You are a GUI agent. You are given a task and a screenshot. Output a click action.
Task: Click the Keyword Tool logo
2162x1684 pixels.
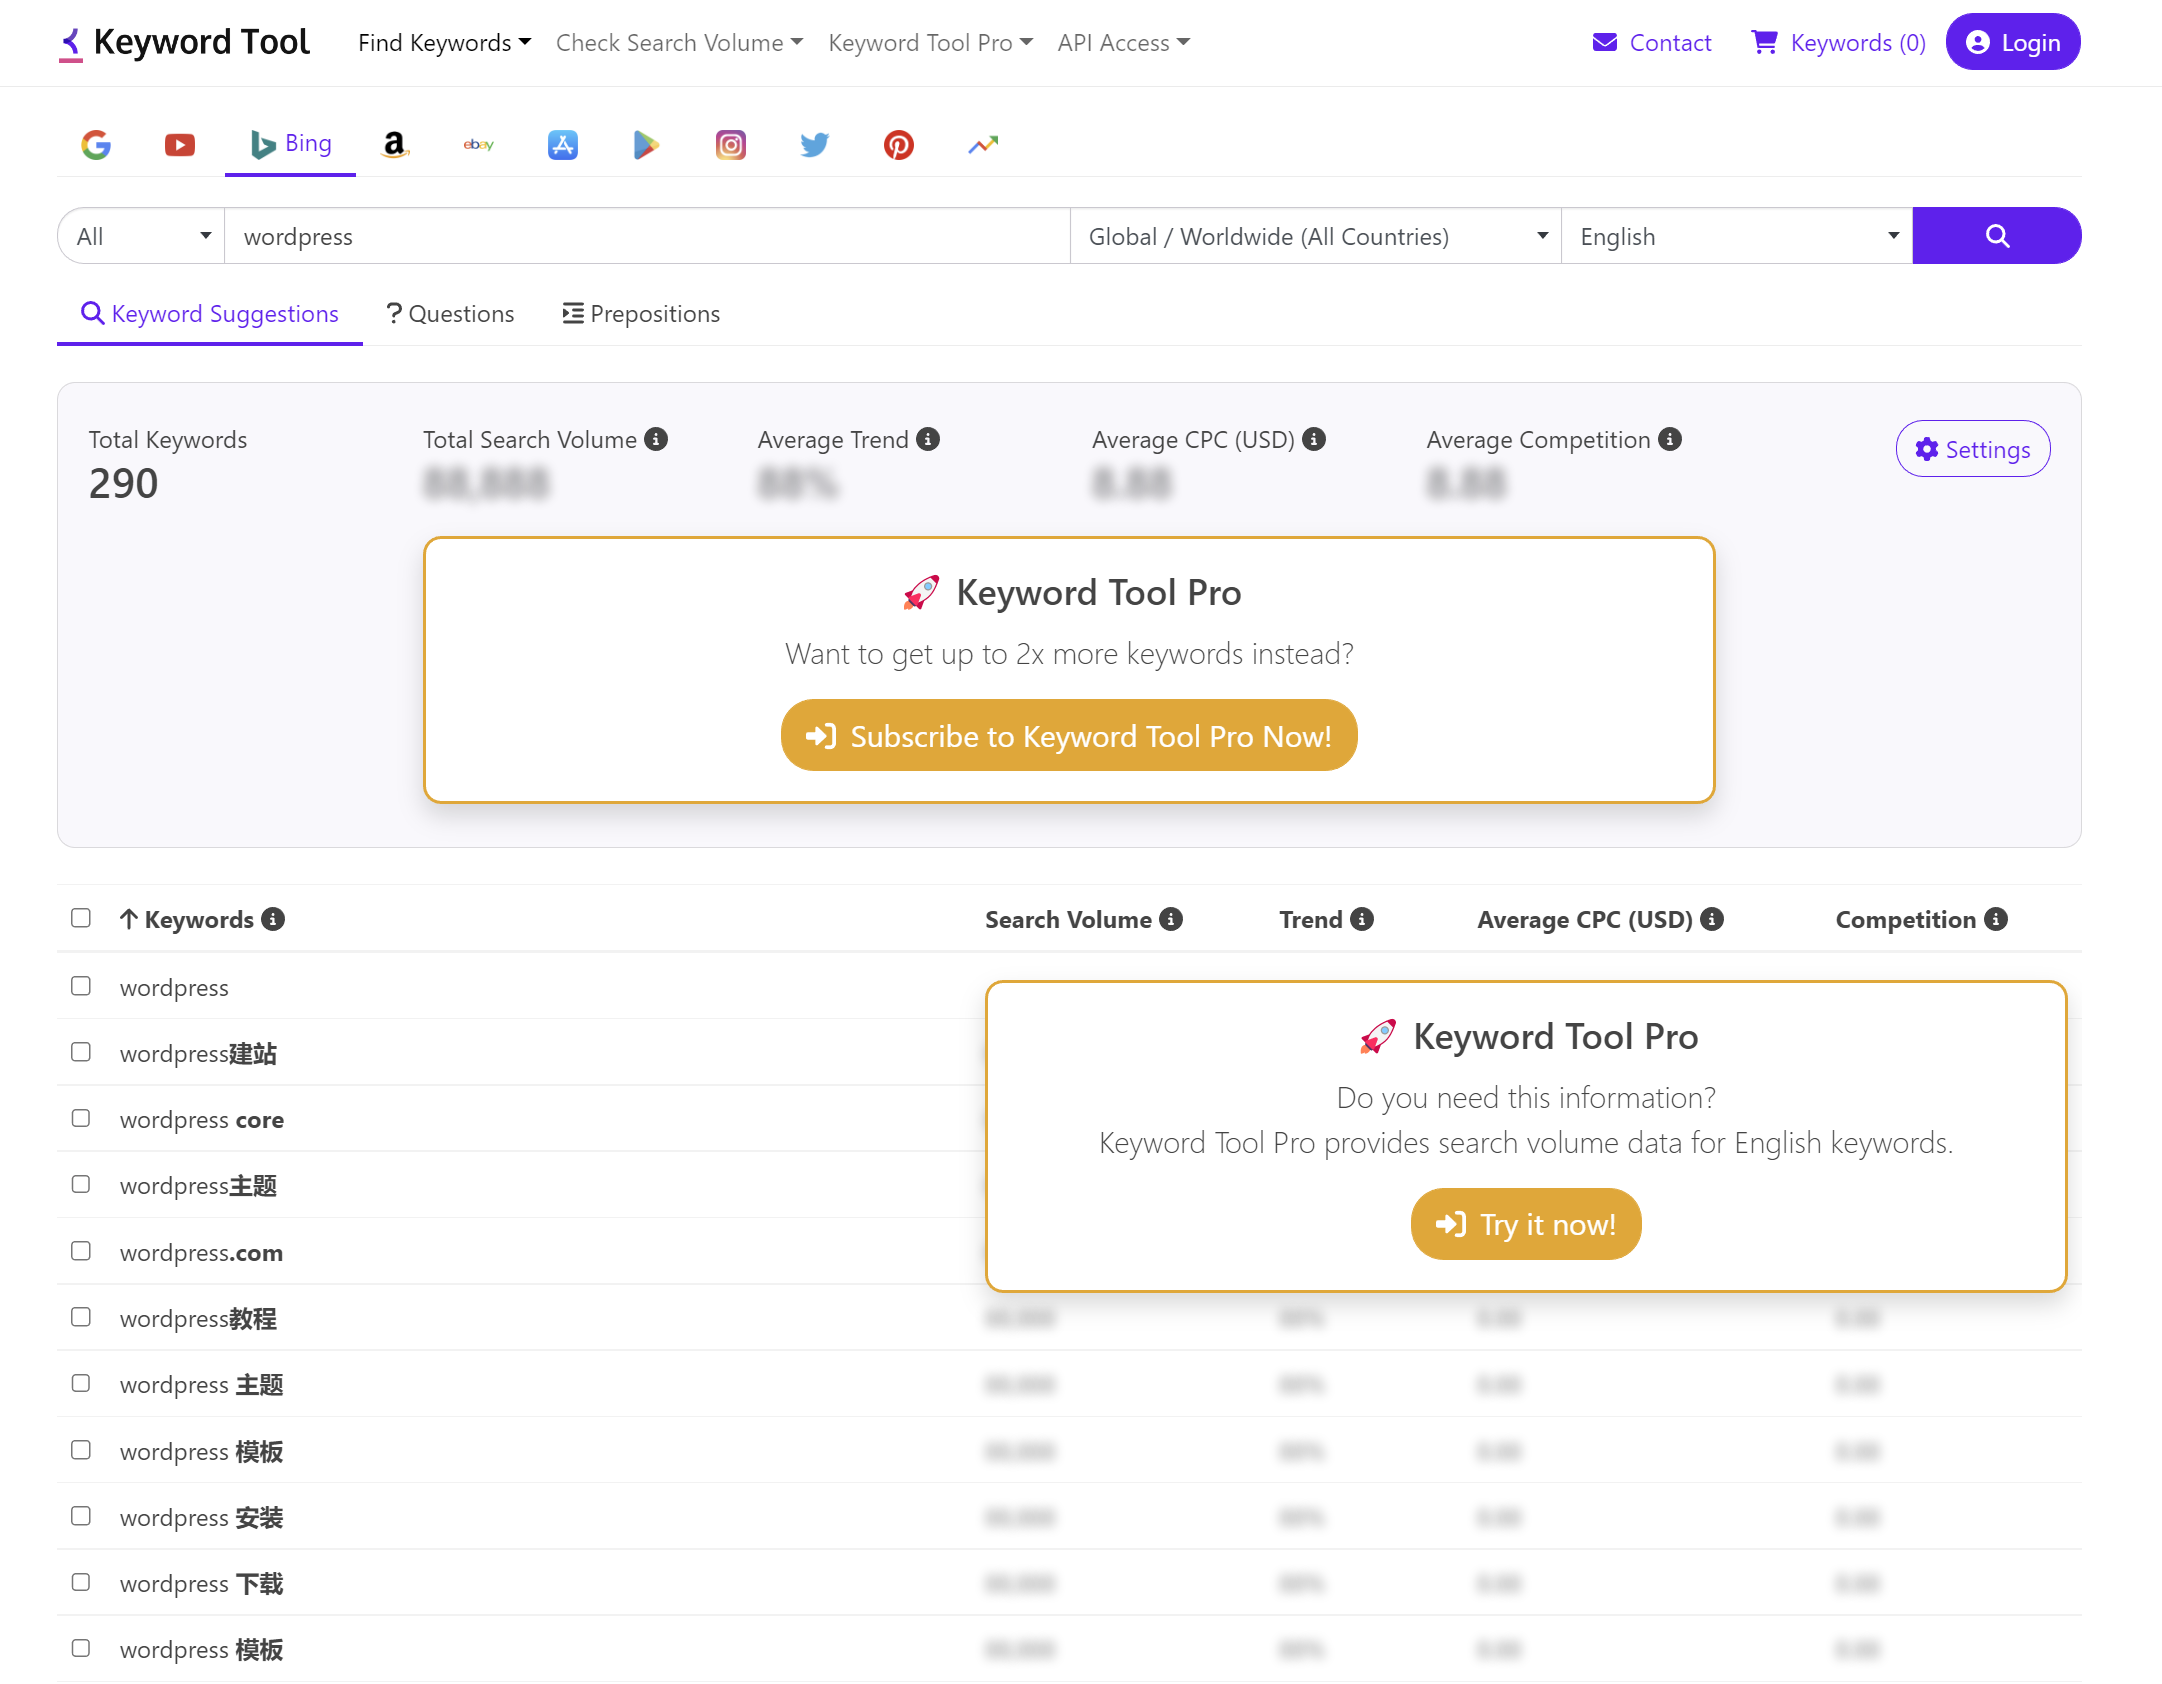(x=185, y=42)
